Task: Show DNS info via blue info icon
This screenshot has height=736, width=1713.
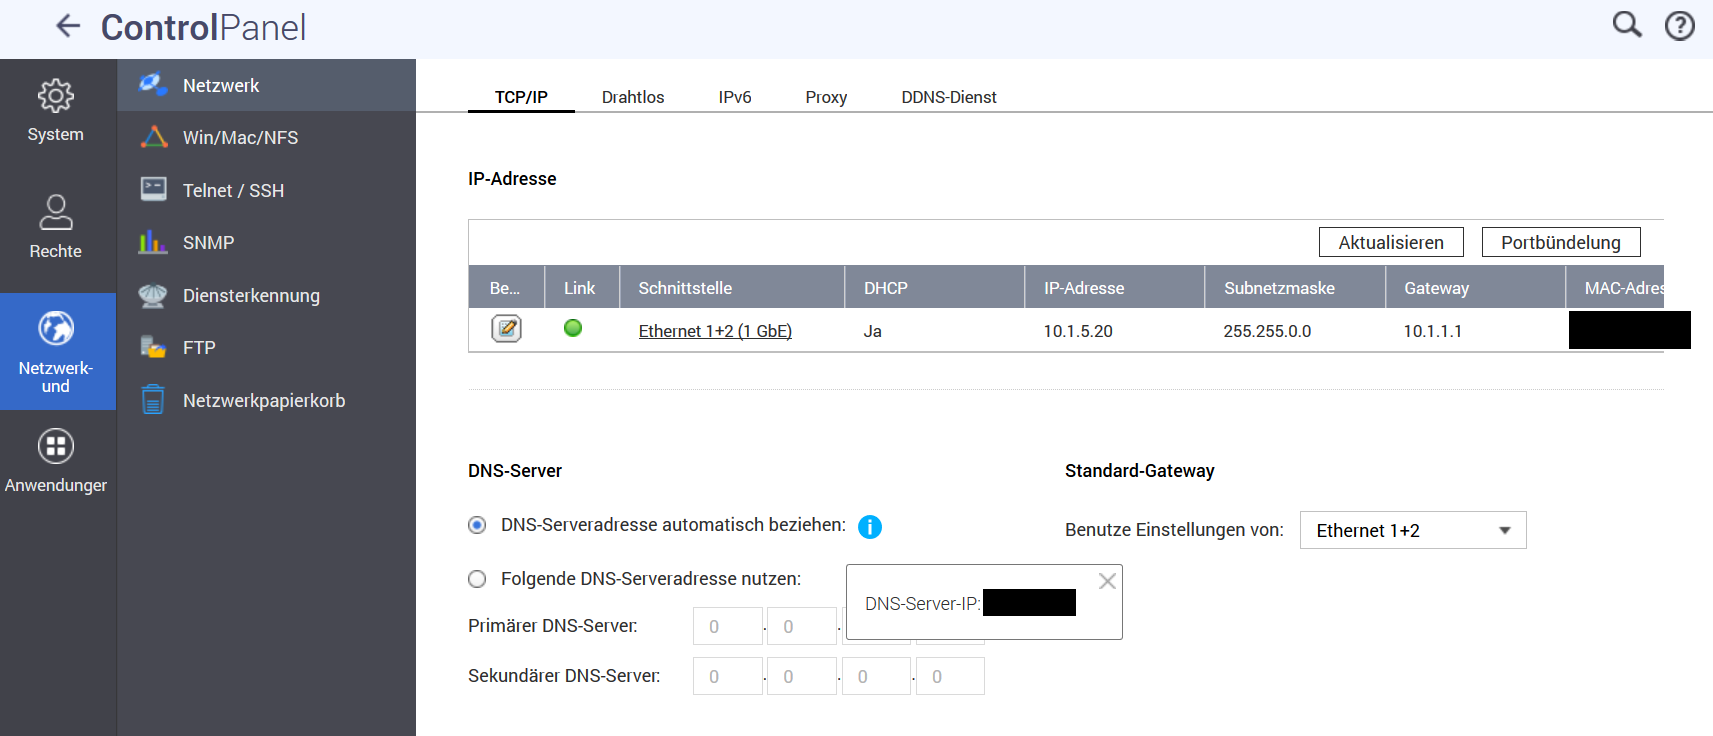Action: click(870, 527)
